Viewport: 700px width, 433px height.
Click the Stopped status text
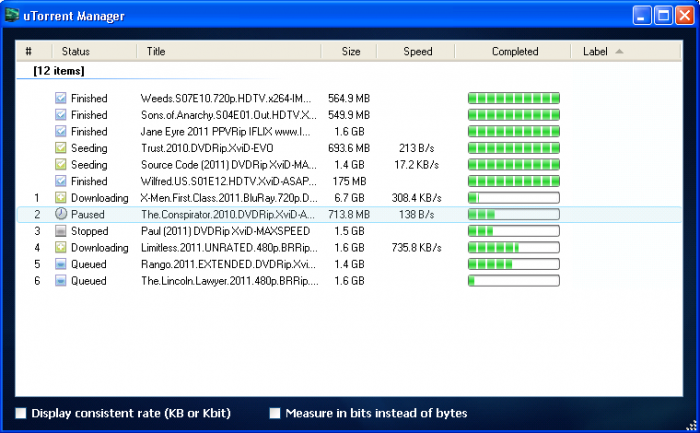(x=89, y=231)
